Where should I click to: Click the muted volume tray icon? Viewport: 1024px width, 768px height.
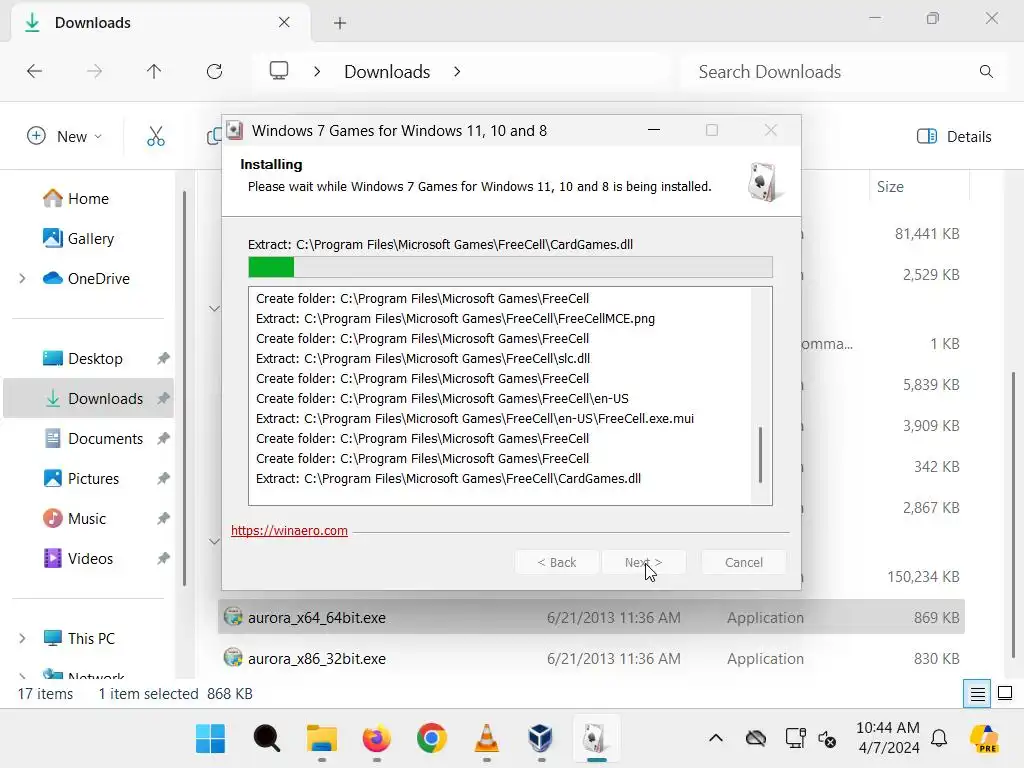click(x=827, y=739)
